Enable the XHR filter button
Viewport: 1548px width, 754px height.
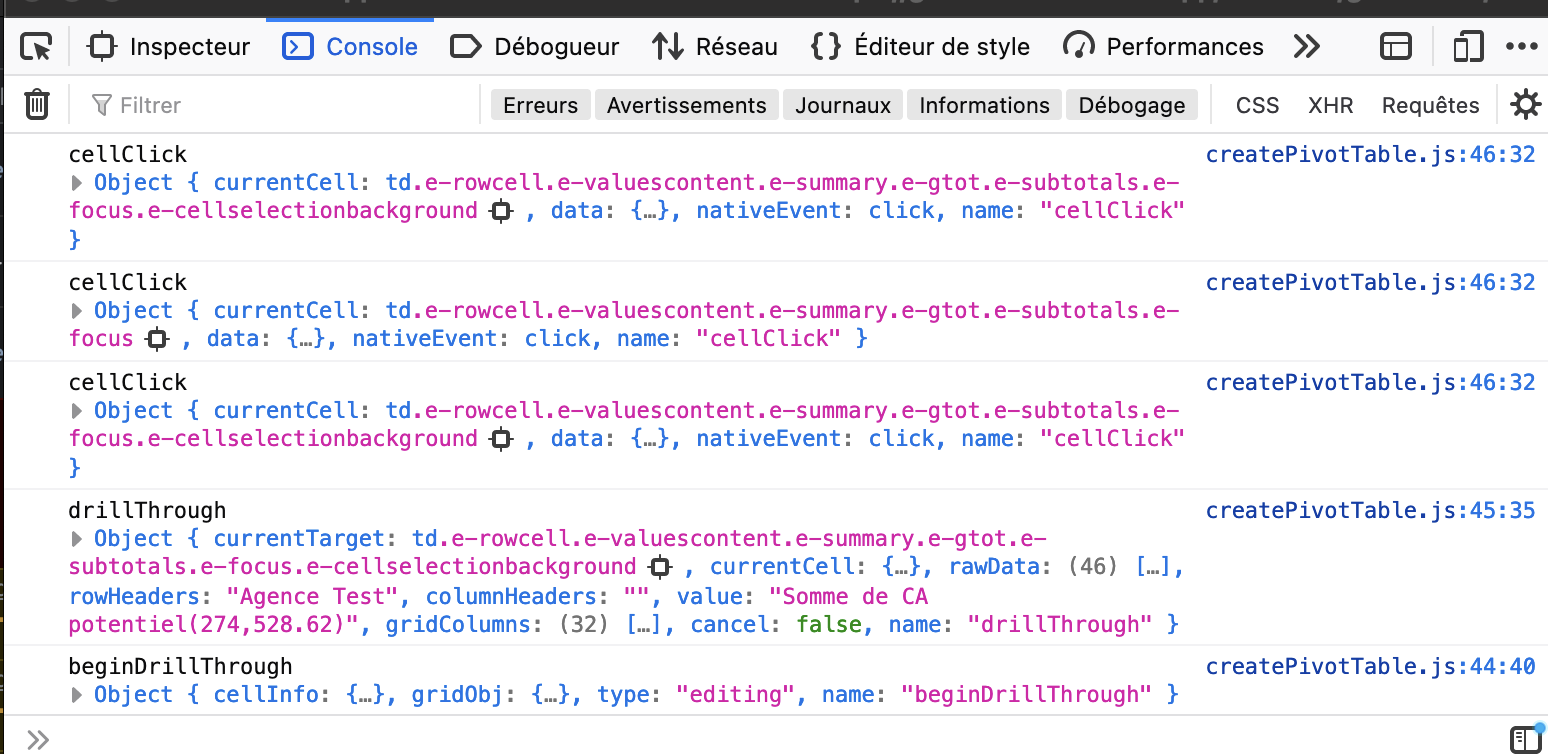[1330, 105]
